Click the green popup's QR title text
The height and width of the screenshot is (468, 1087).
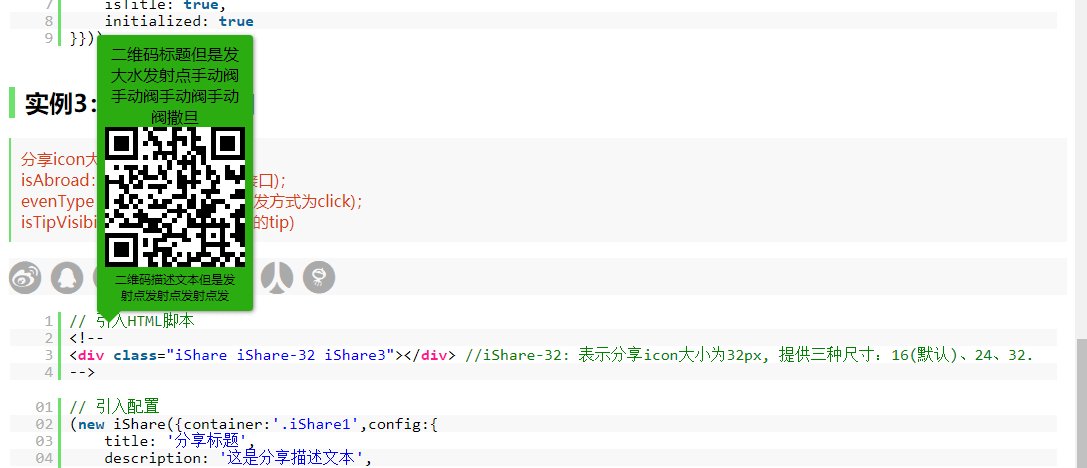coord(175,86)
